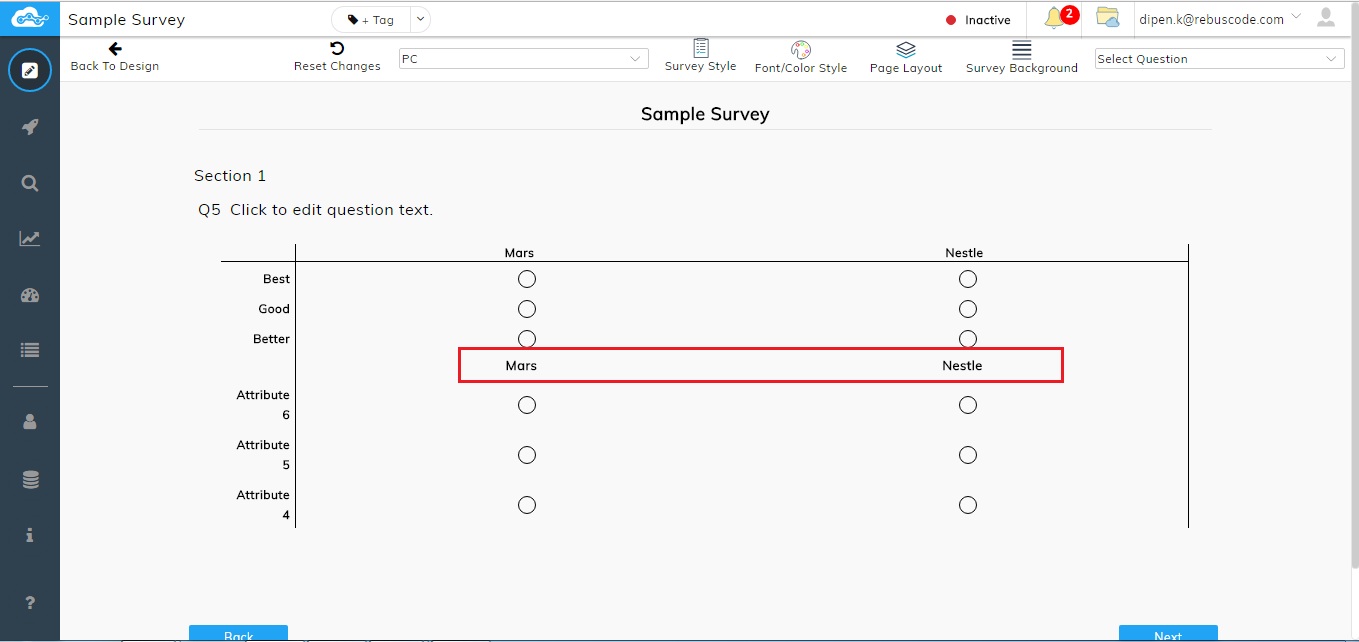Image resolution: width=1359 pixels, height=642 pixels.
Task: Click the Next button
Action: [1168, 634]
